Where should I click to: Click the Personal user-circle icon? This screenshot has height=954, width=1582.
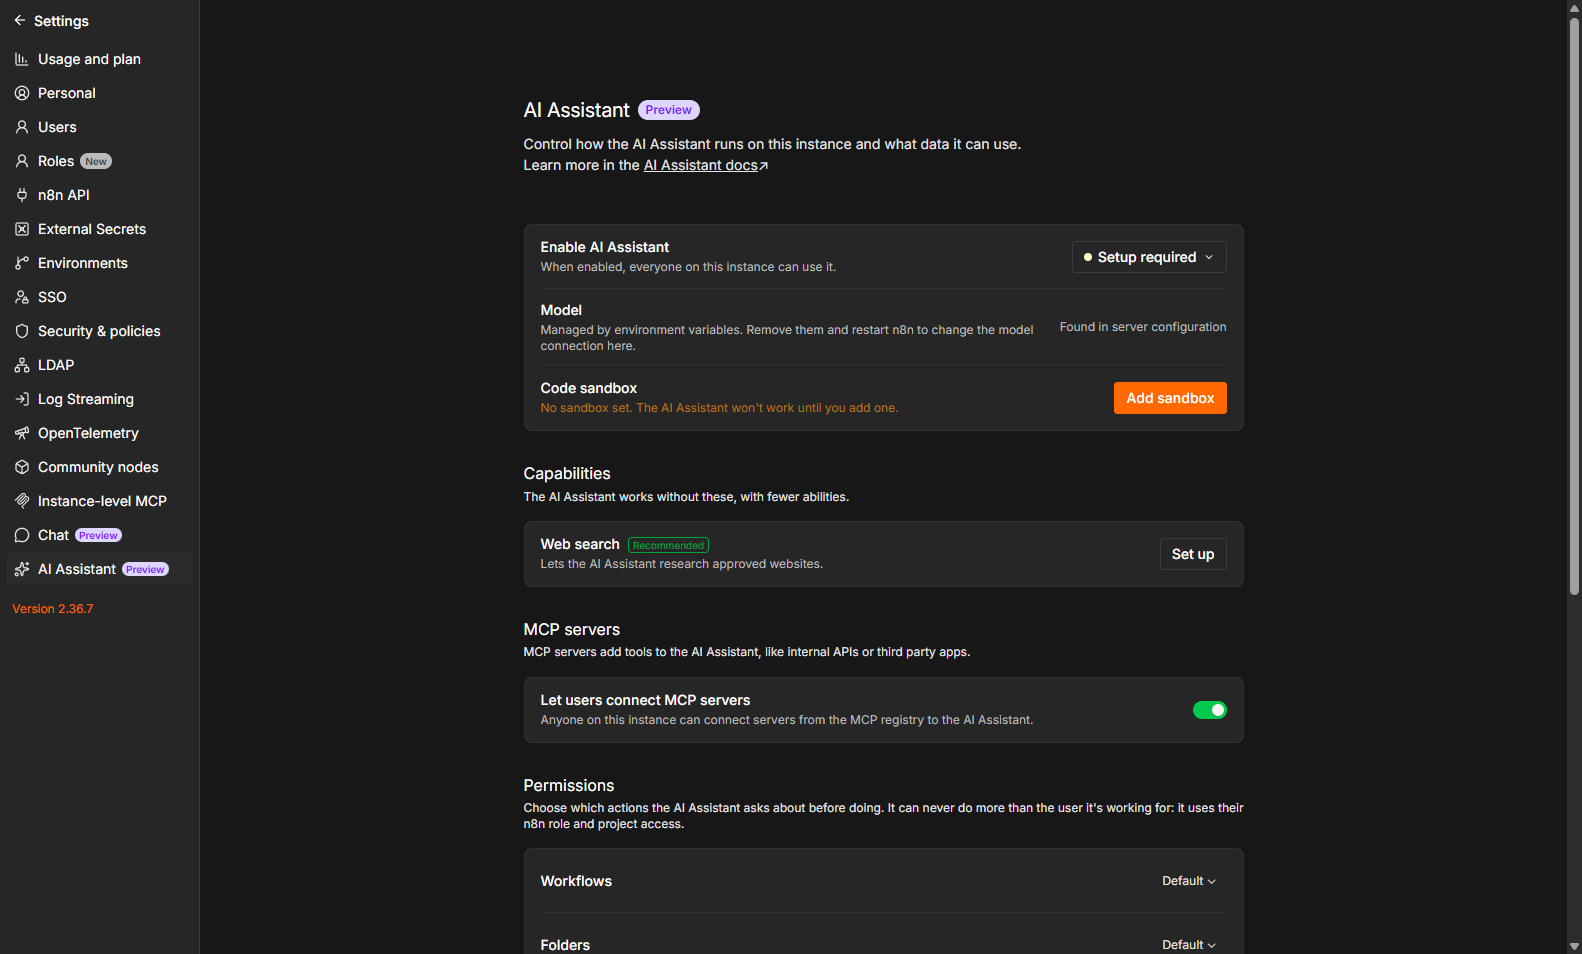tap(22, 93)
